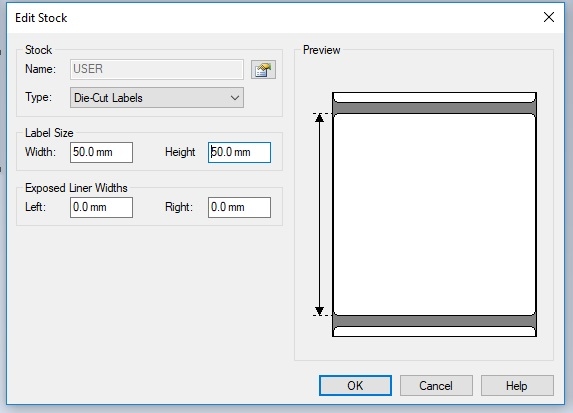Click the Edit Stock title text
Screen dimensions: 573x413
[41, 18]
